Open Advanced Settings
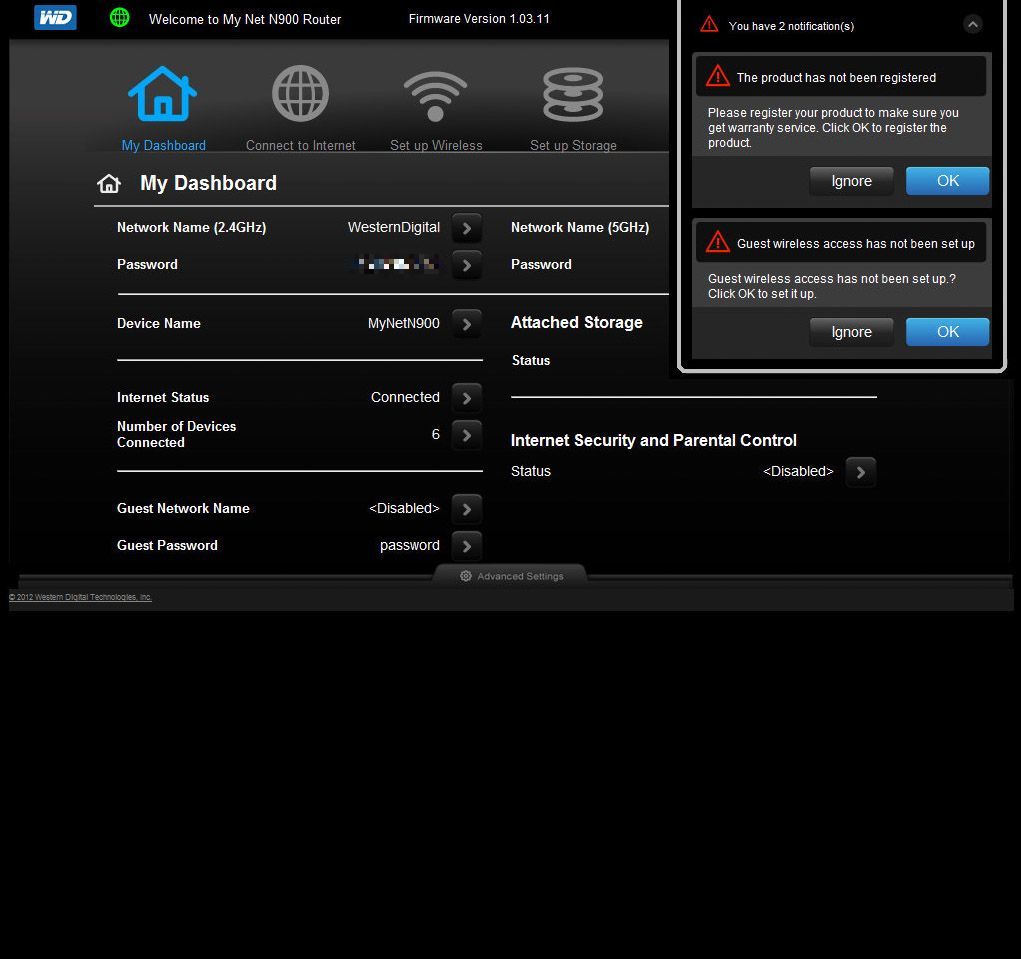The height and width of the screenshot is (959, 1021). (x=511, y=576)
